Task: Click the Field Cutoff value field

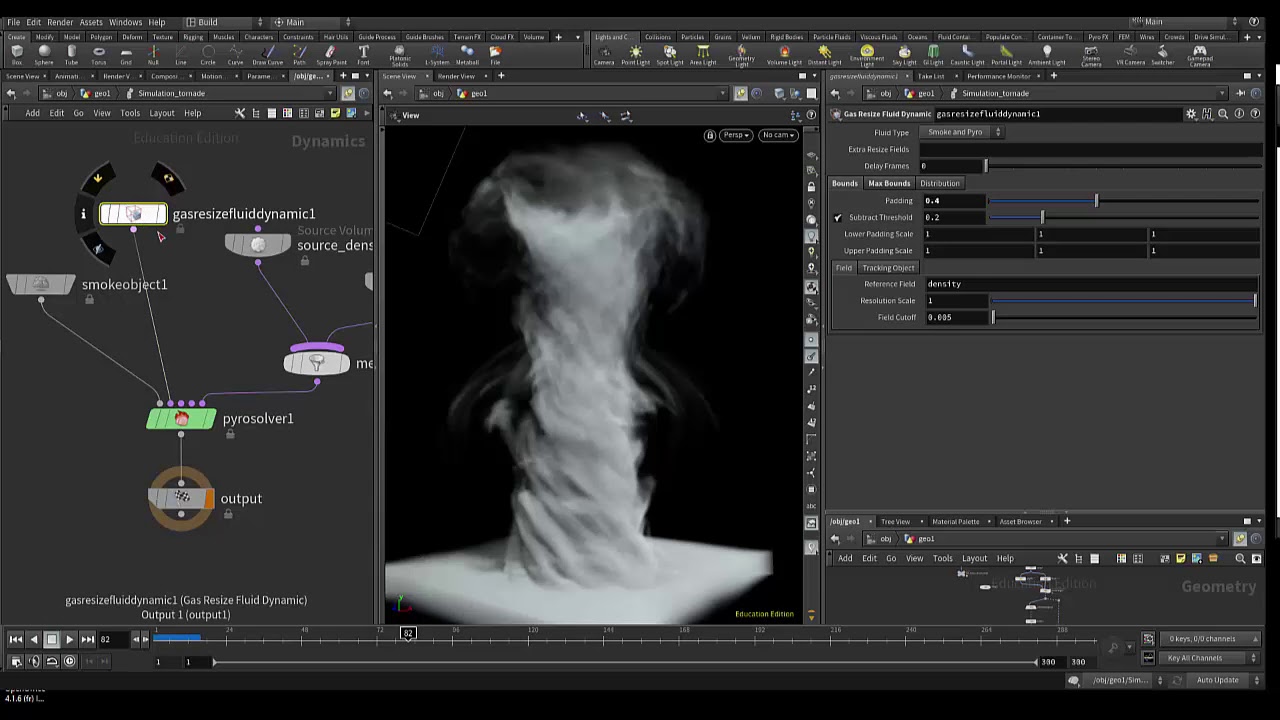Action: click(x=956, y=317)
